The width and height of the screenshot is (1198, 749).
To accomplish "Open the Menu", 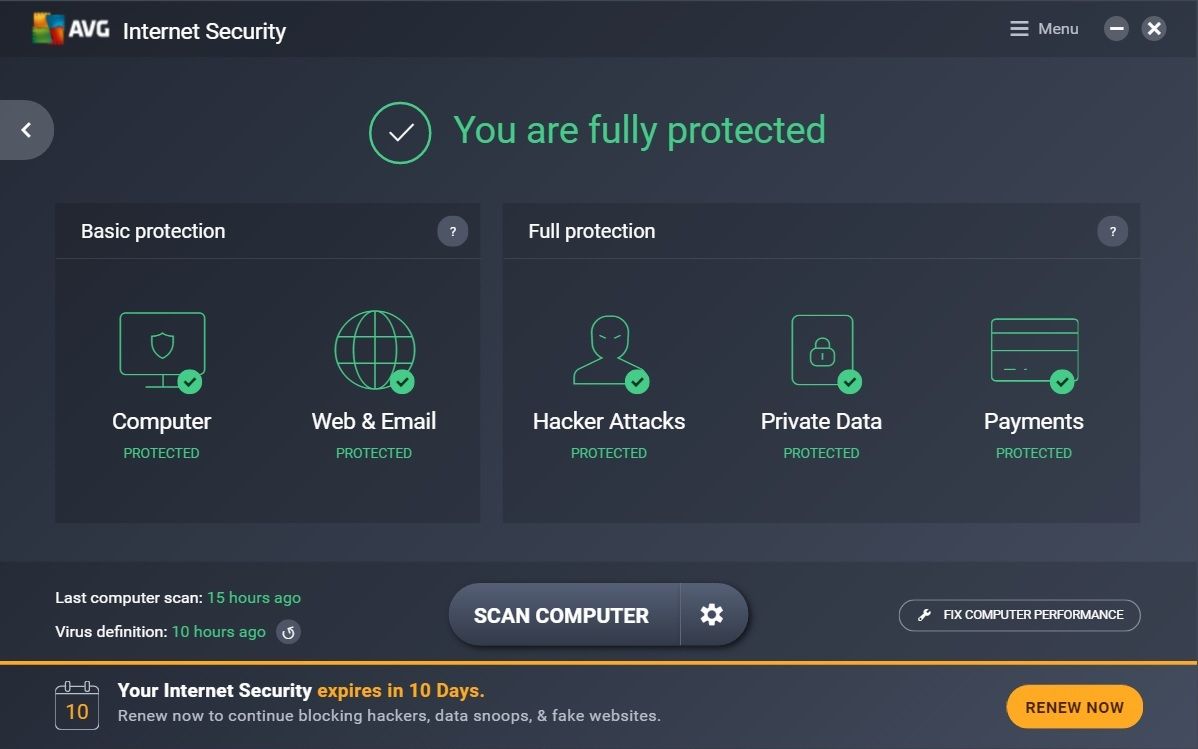I will pyautogui.click(x=1044, y=28).
